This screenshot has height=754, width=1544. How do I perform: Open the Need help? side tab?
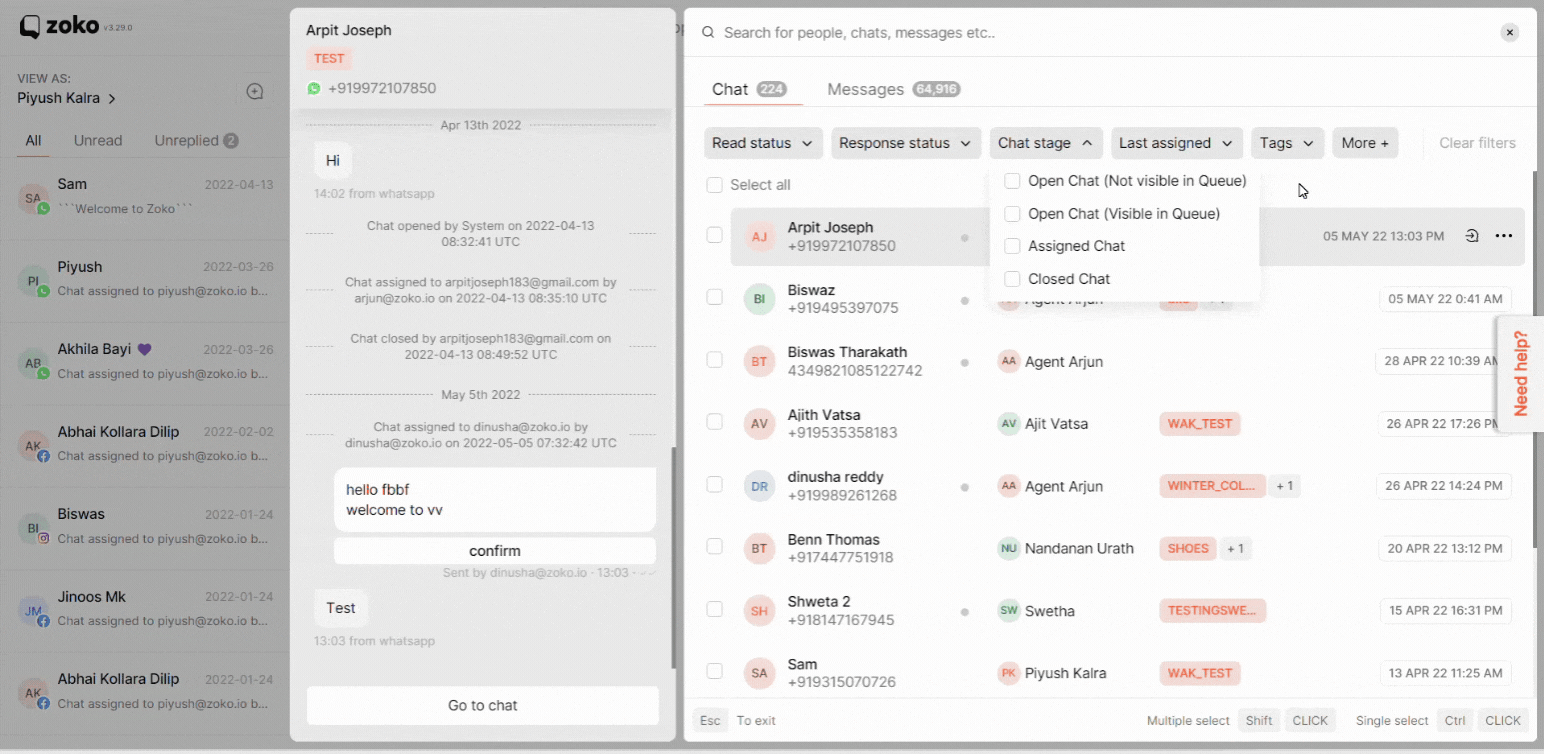1520,373
